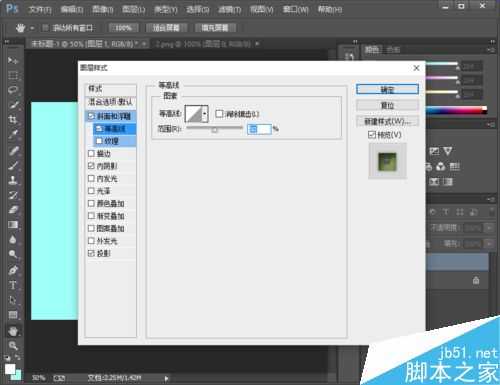The width and height of the screenshot is (500, 385).
Task: Select the Hand tool in toolbox
Action: click(13, 331)
